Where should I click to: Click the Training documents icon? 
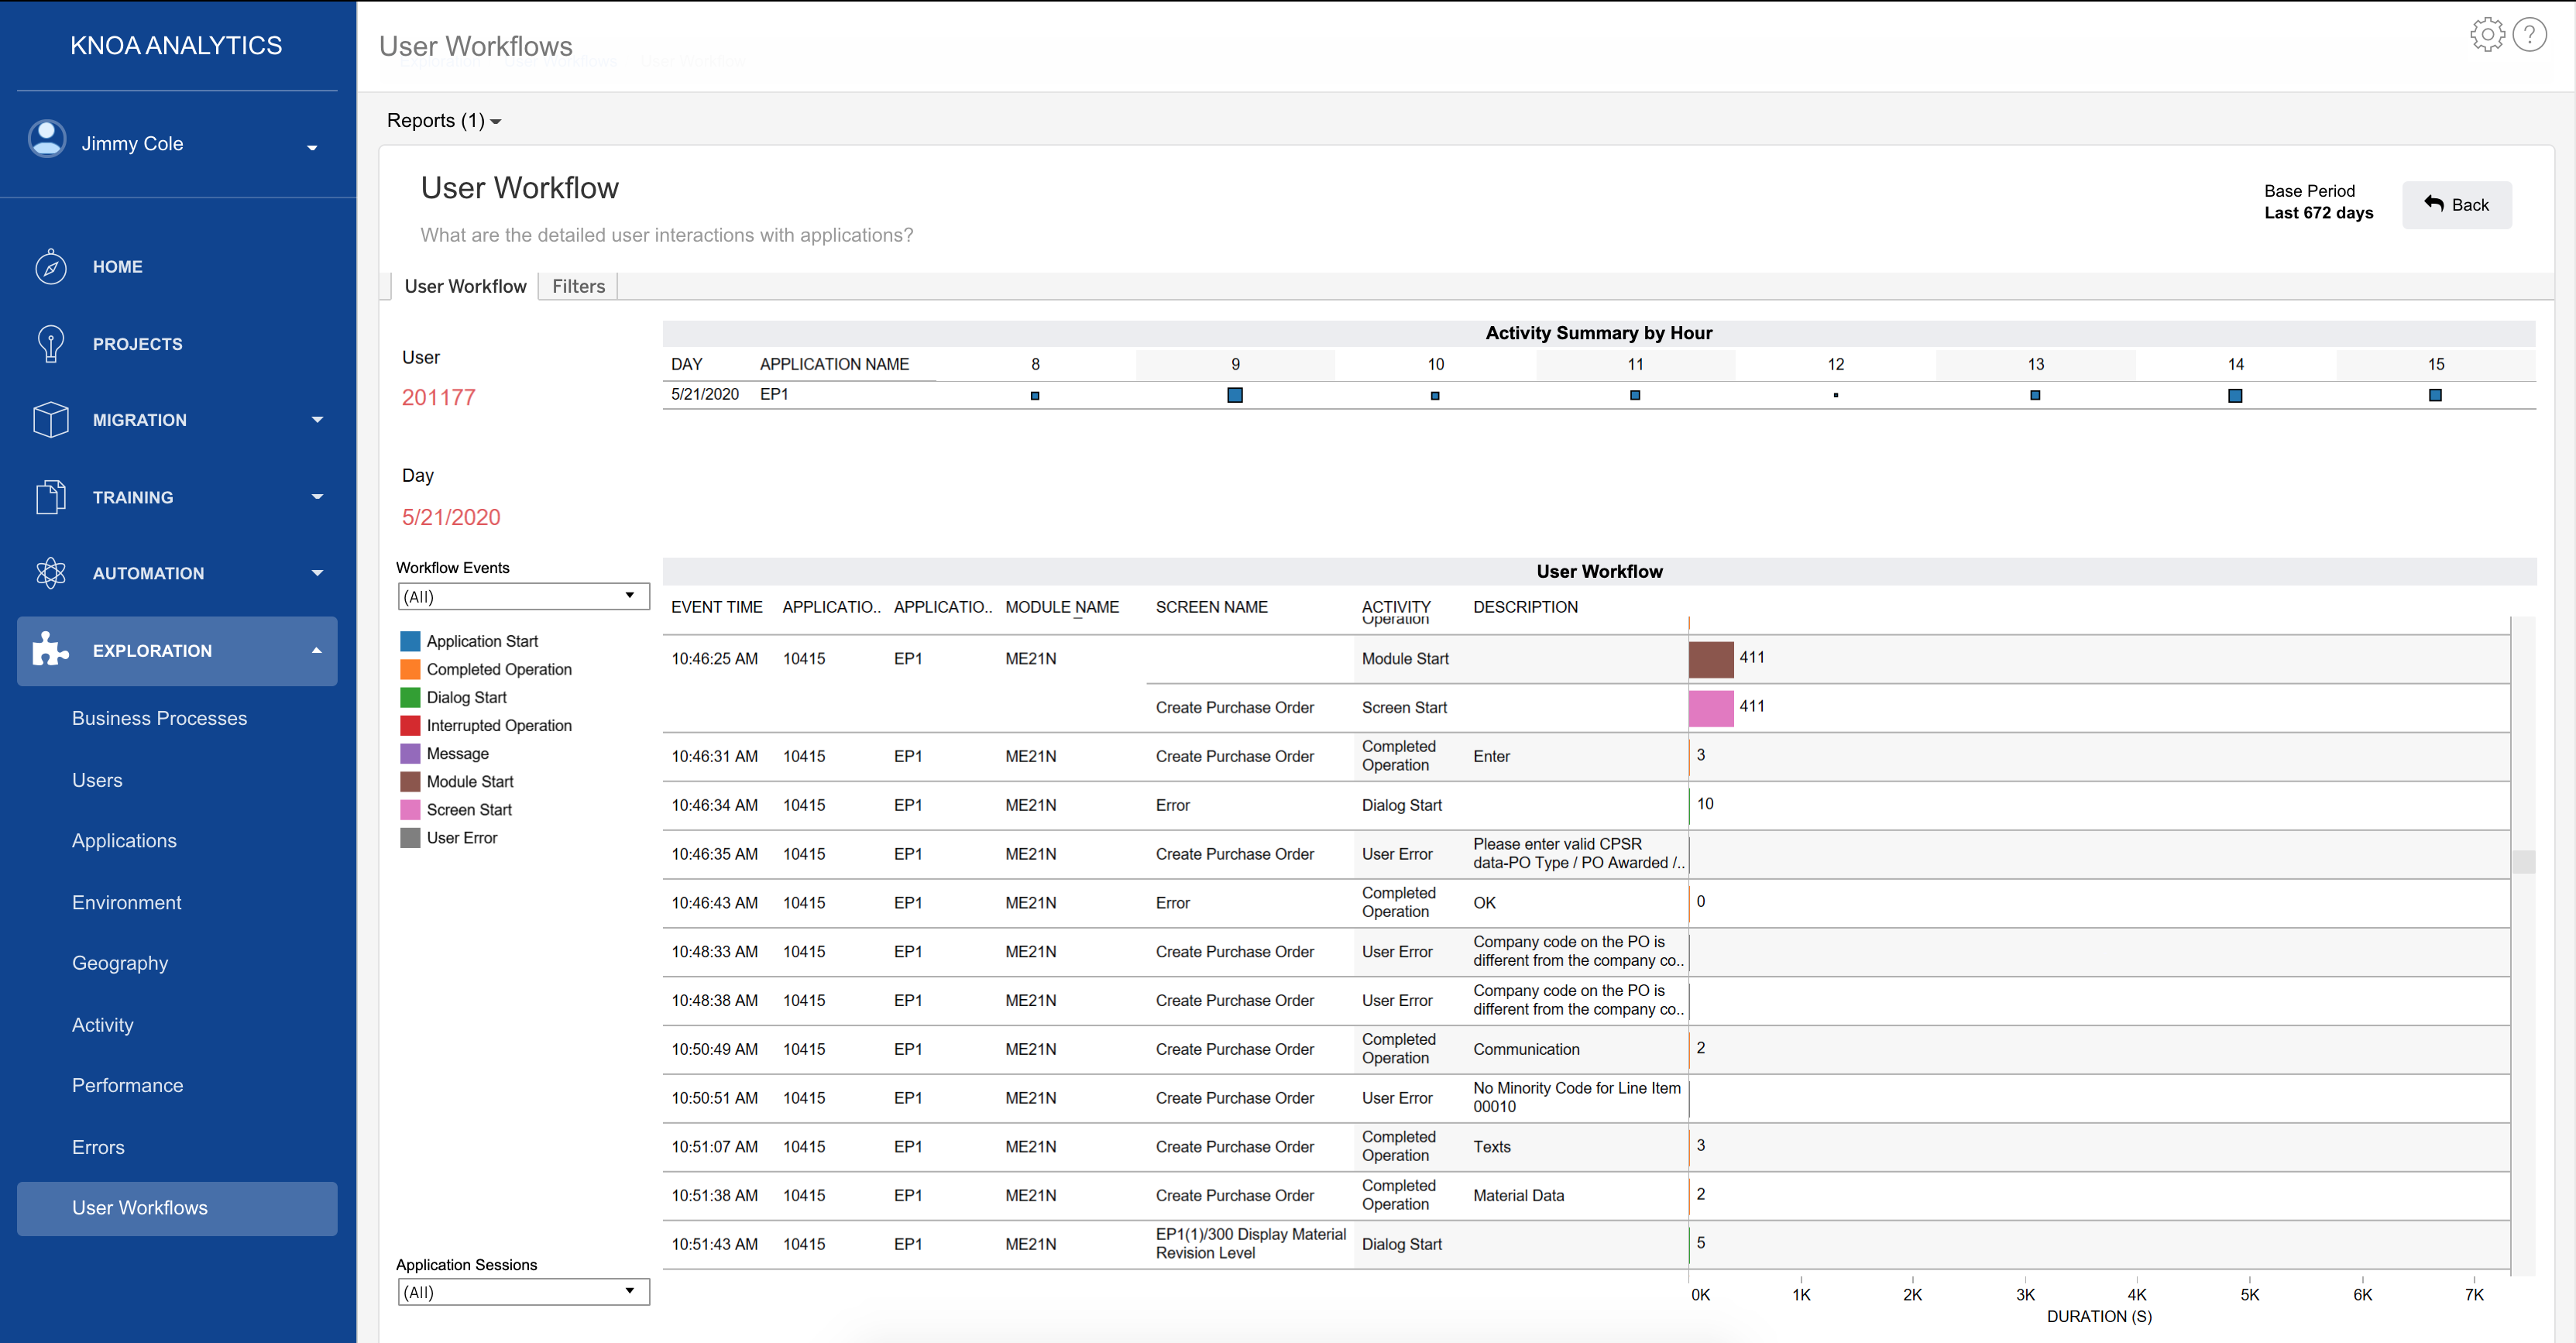pyautogui.click(x=50, y=497)
